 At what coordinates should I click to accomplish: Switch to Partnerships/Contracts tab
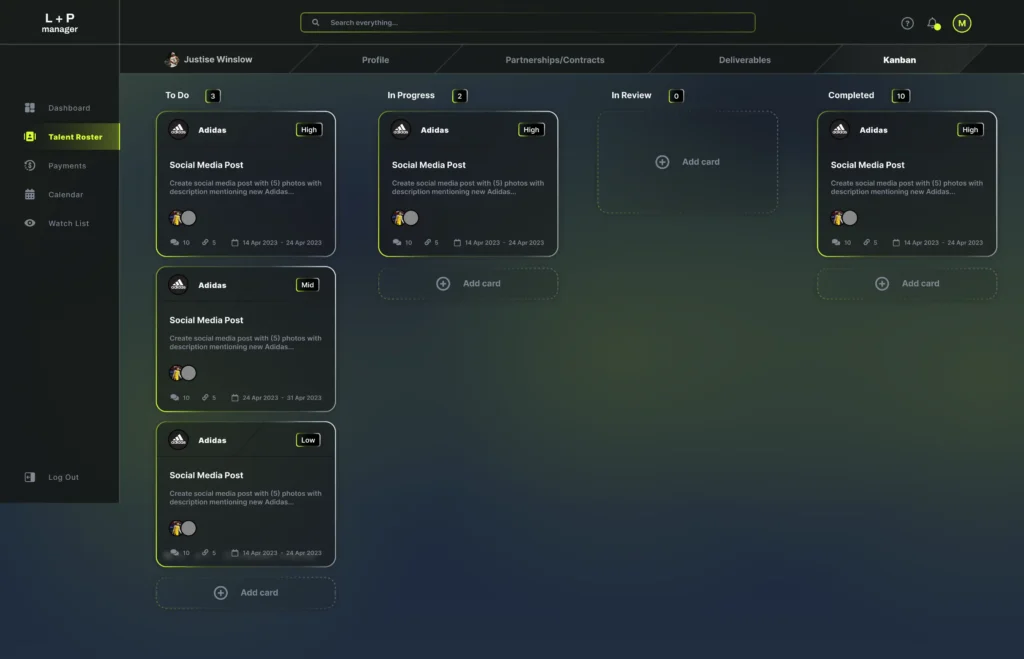[554, 59]
